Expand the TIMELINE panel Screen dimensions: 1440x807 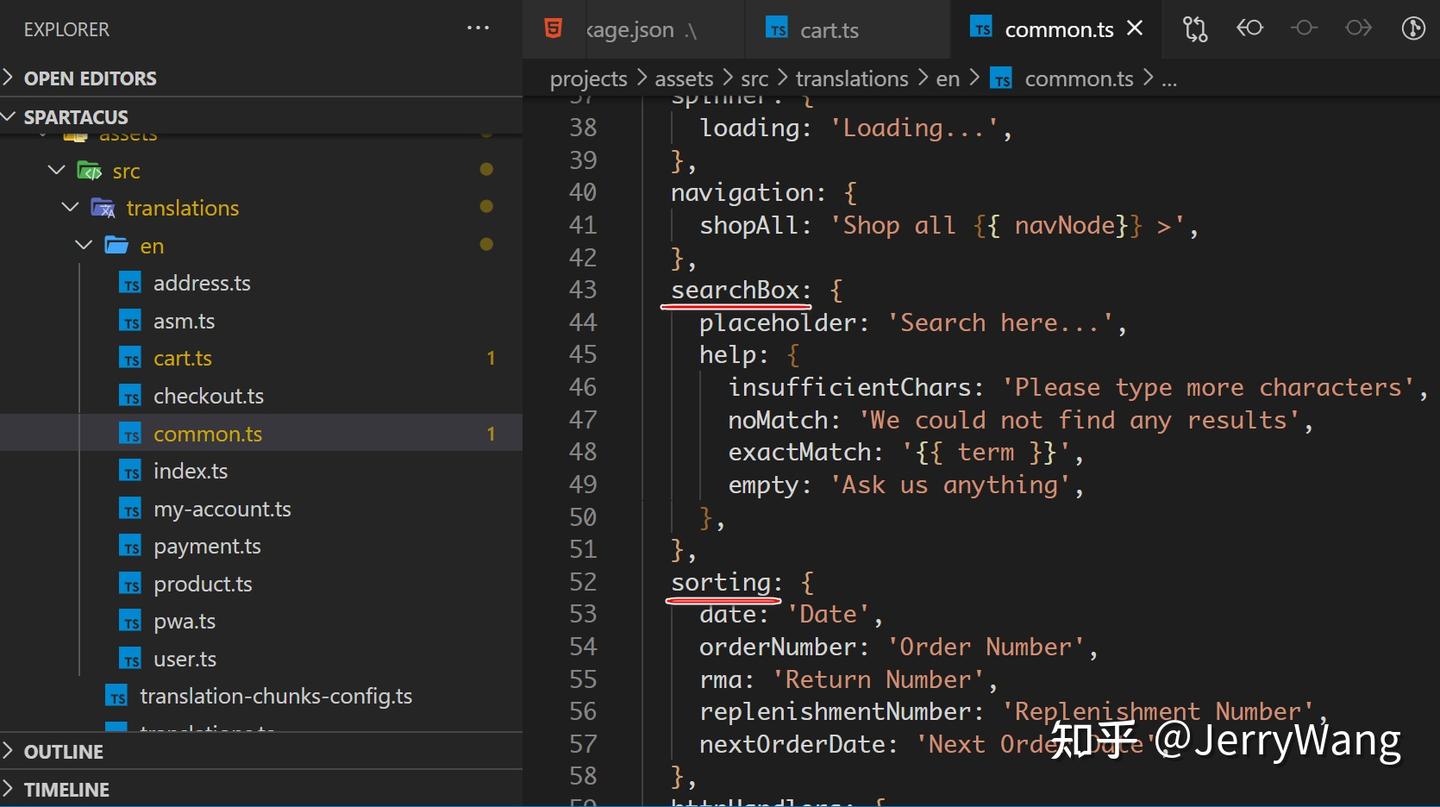[261, 789]
